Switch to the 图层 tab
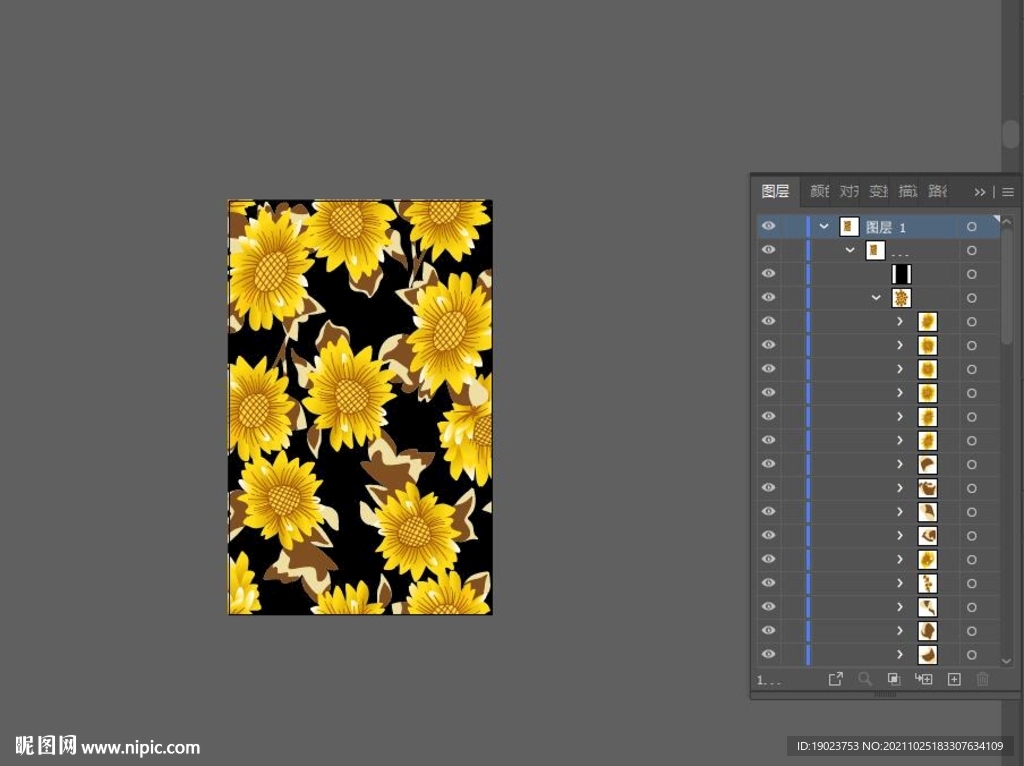Viewport: 1024px width, 766px height. click(x=775, y=192)
